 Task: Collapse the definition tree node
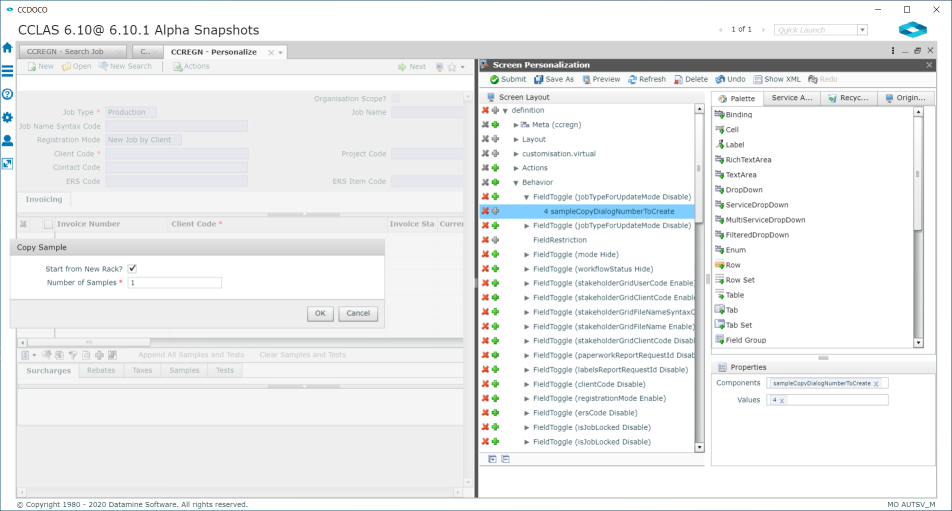click(505, 110)
